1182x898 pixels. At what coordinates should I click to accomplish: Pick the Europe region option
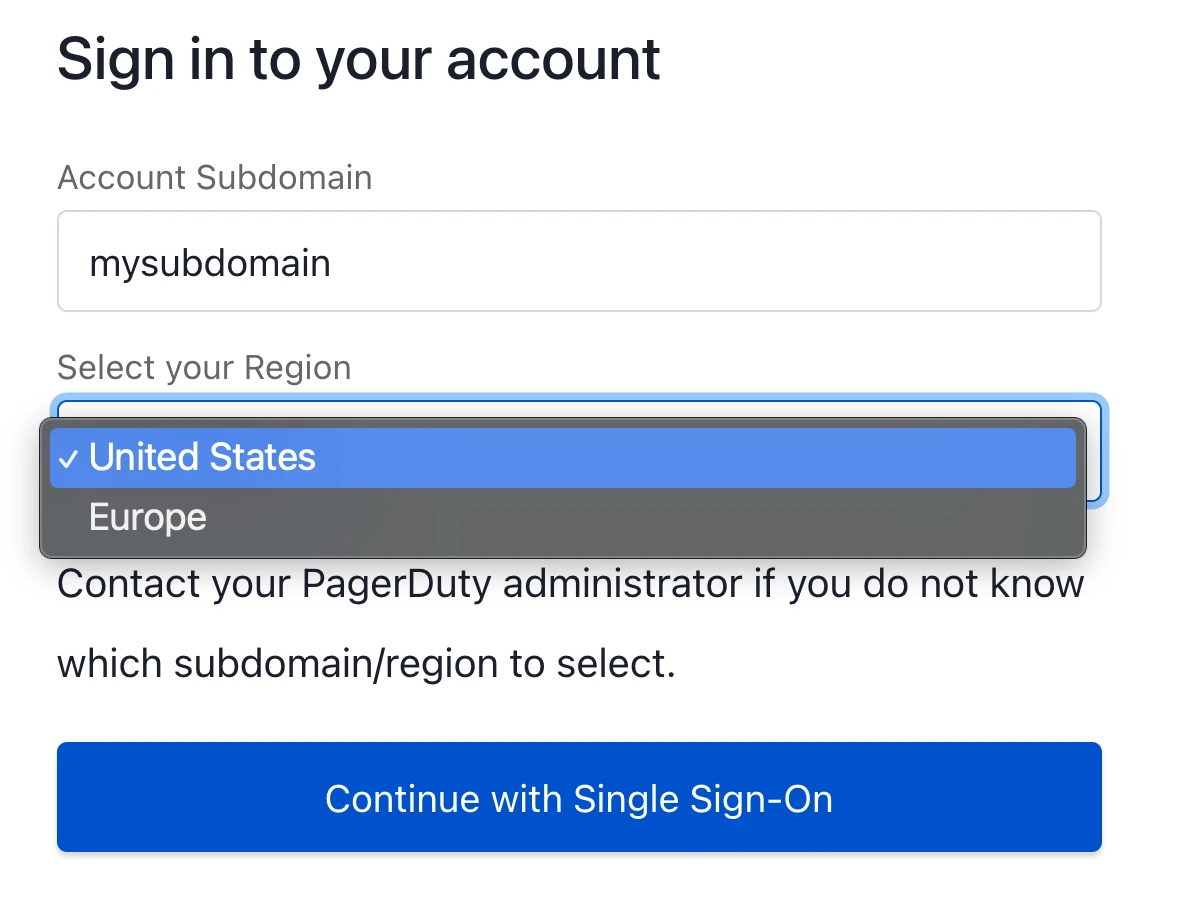tap(562, 517)
